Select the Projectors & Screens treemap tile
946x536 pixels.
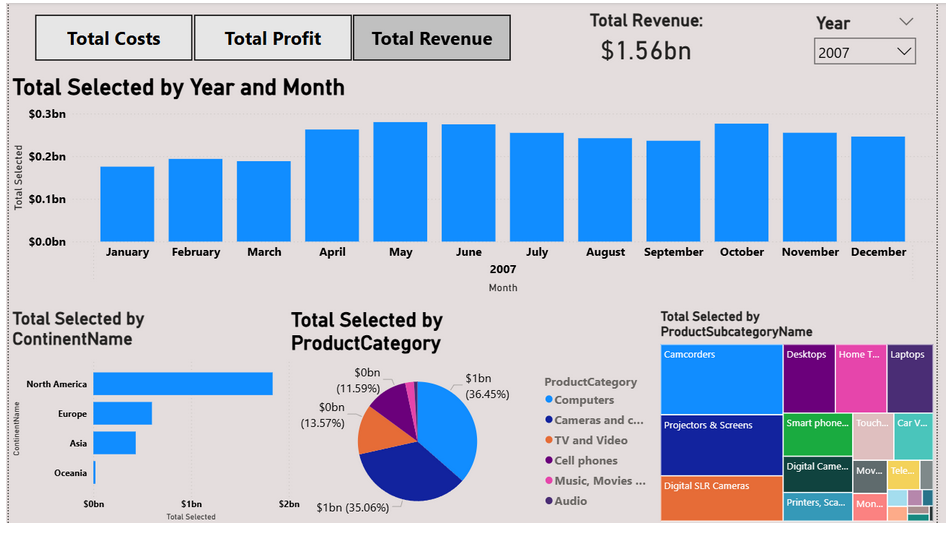pos(720,446)
